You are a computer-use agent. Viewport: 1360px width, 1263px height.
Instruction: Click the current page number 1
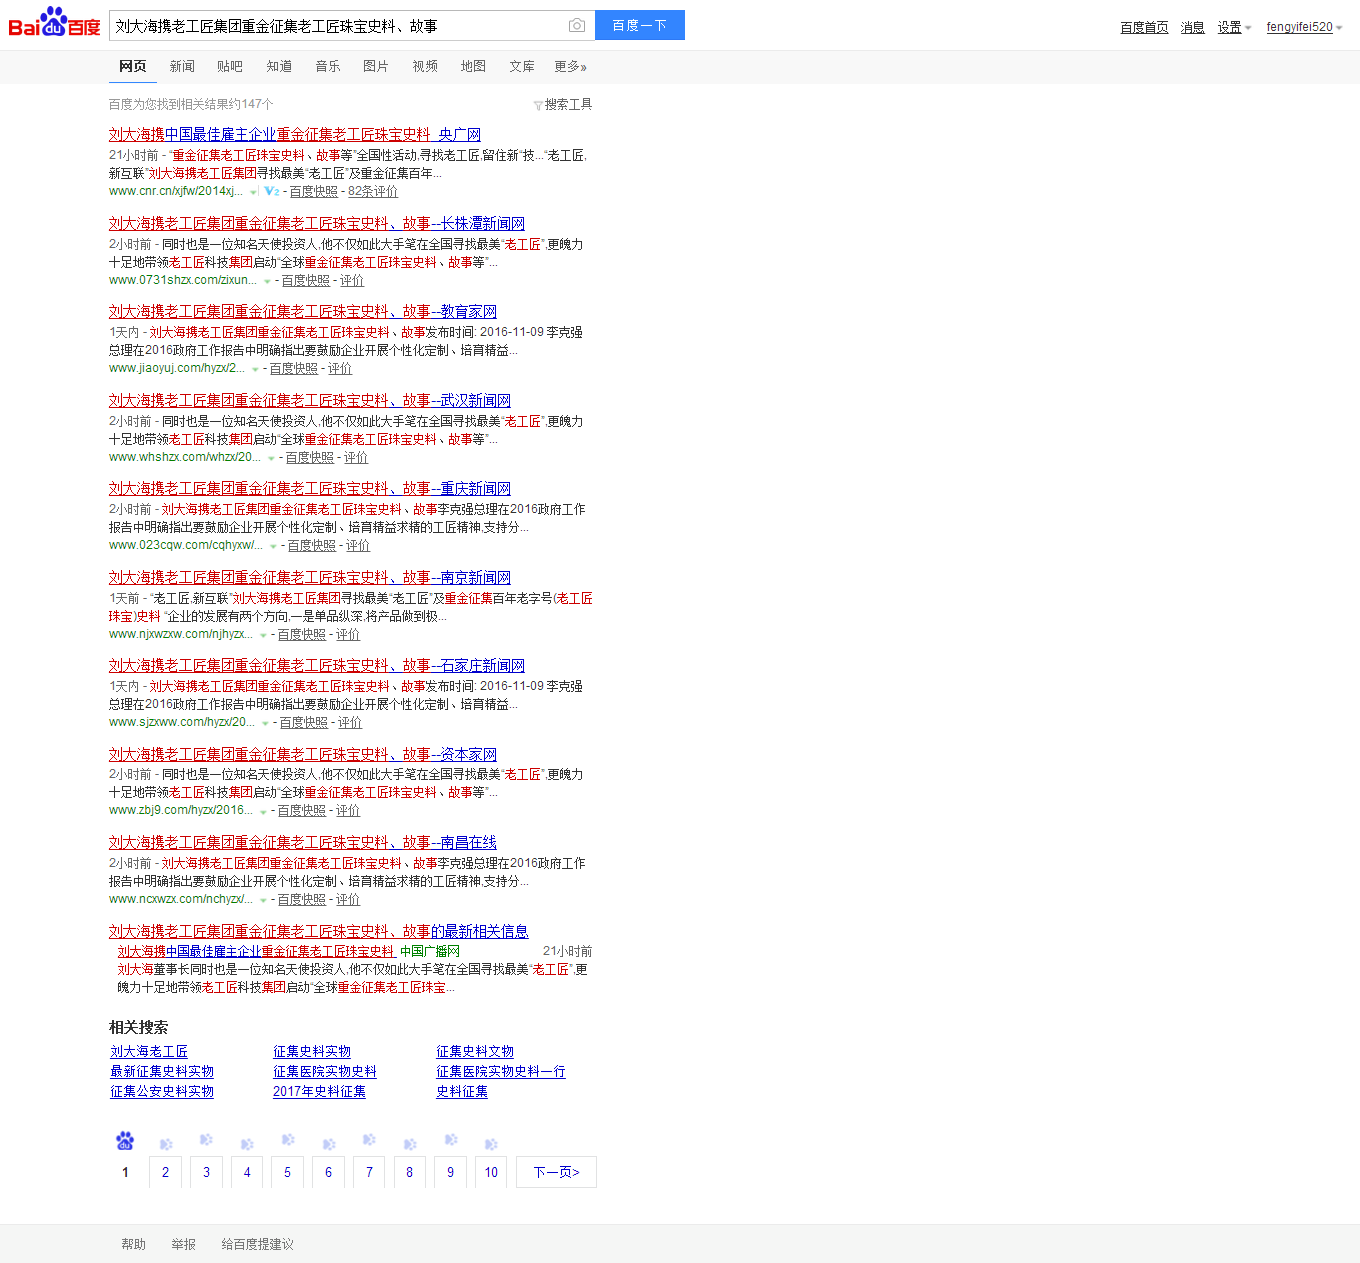[x=125, y=1172]
